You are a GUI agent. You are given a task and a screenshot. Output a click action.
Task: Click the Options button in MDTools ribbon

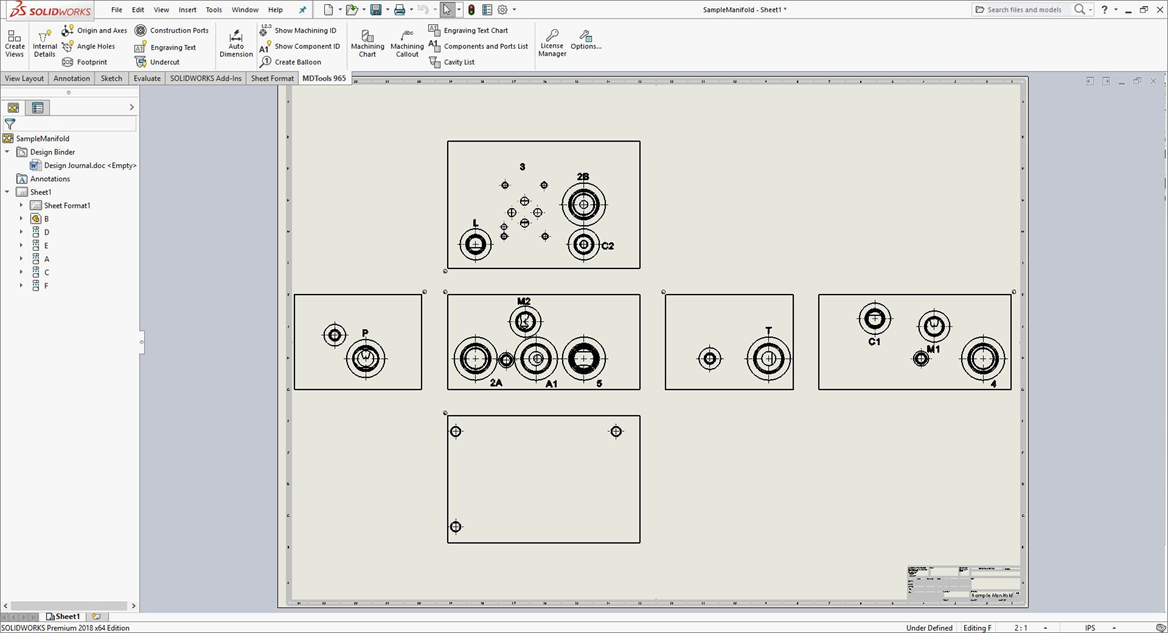tap(586, 42)
